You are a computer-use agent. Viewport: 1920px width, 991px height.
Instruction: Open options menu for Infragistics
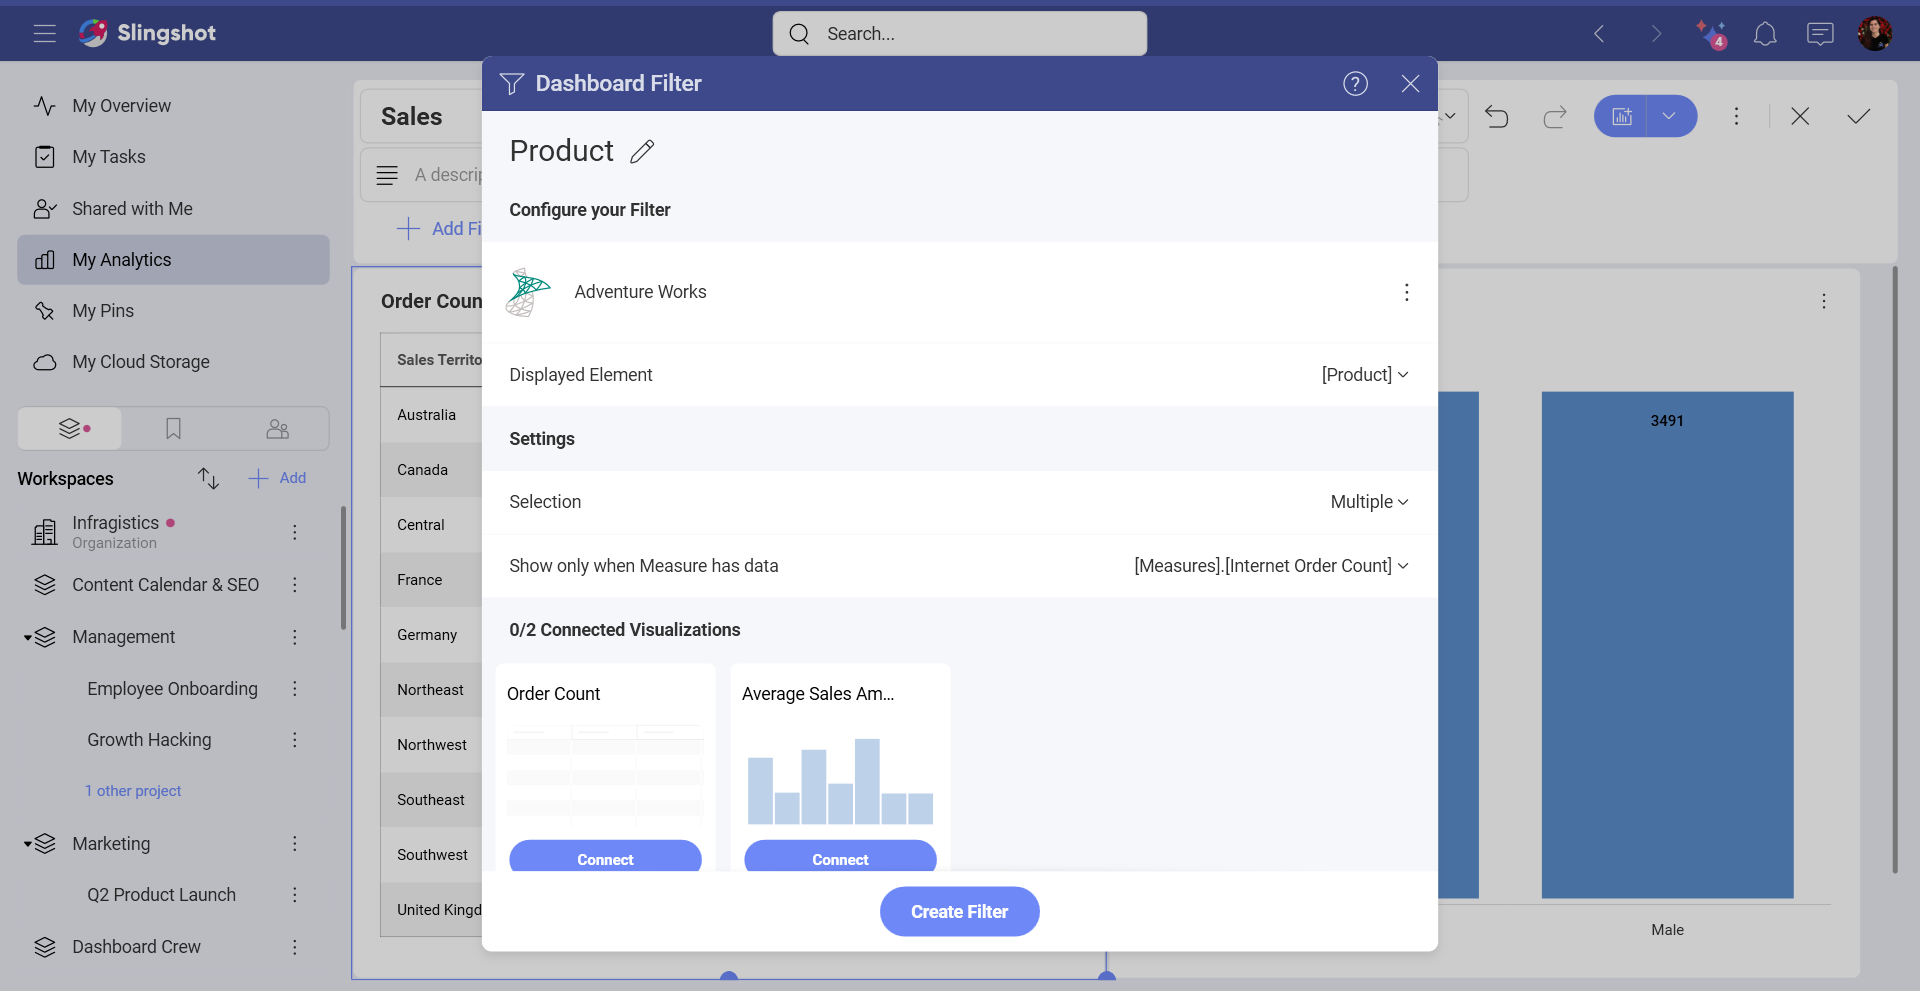[x=295, y=532]
